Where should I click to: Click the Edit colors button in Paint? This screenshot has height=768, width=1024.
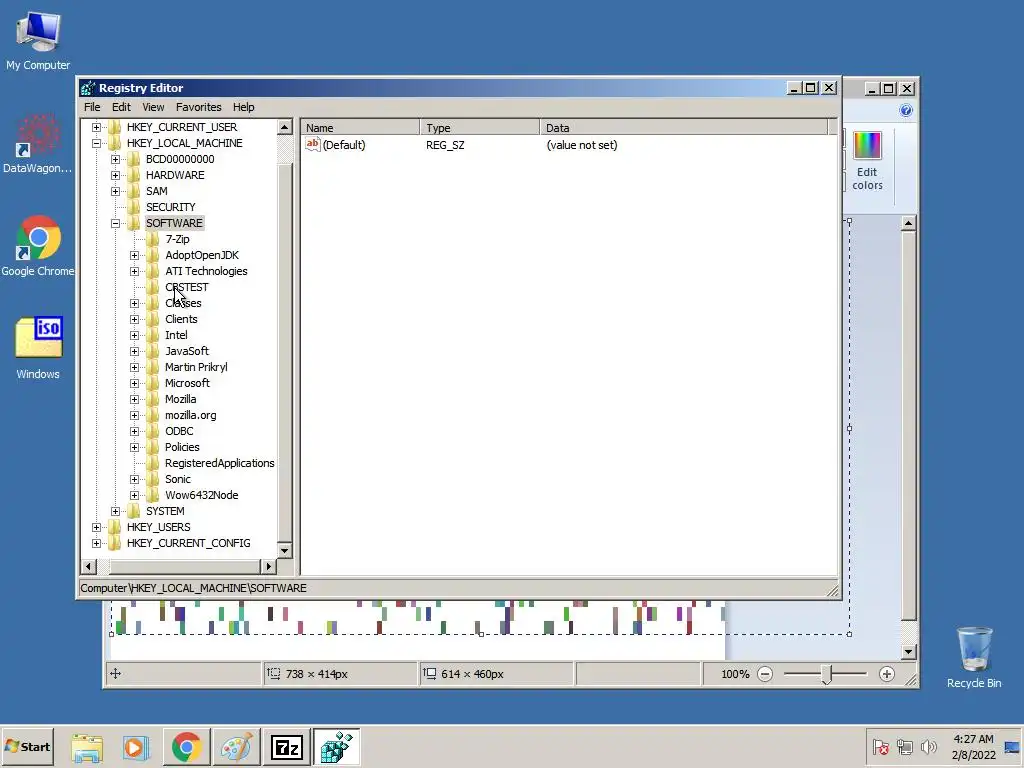tap(867, 161)
